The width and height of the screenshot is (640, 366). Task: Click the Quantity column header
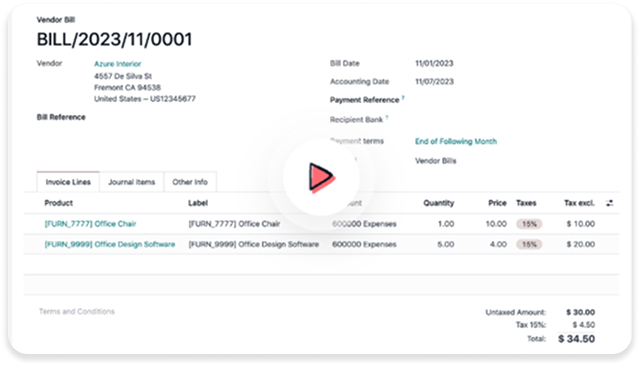(x=438, y=203)
